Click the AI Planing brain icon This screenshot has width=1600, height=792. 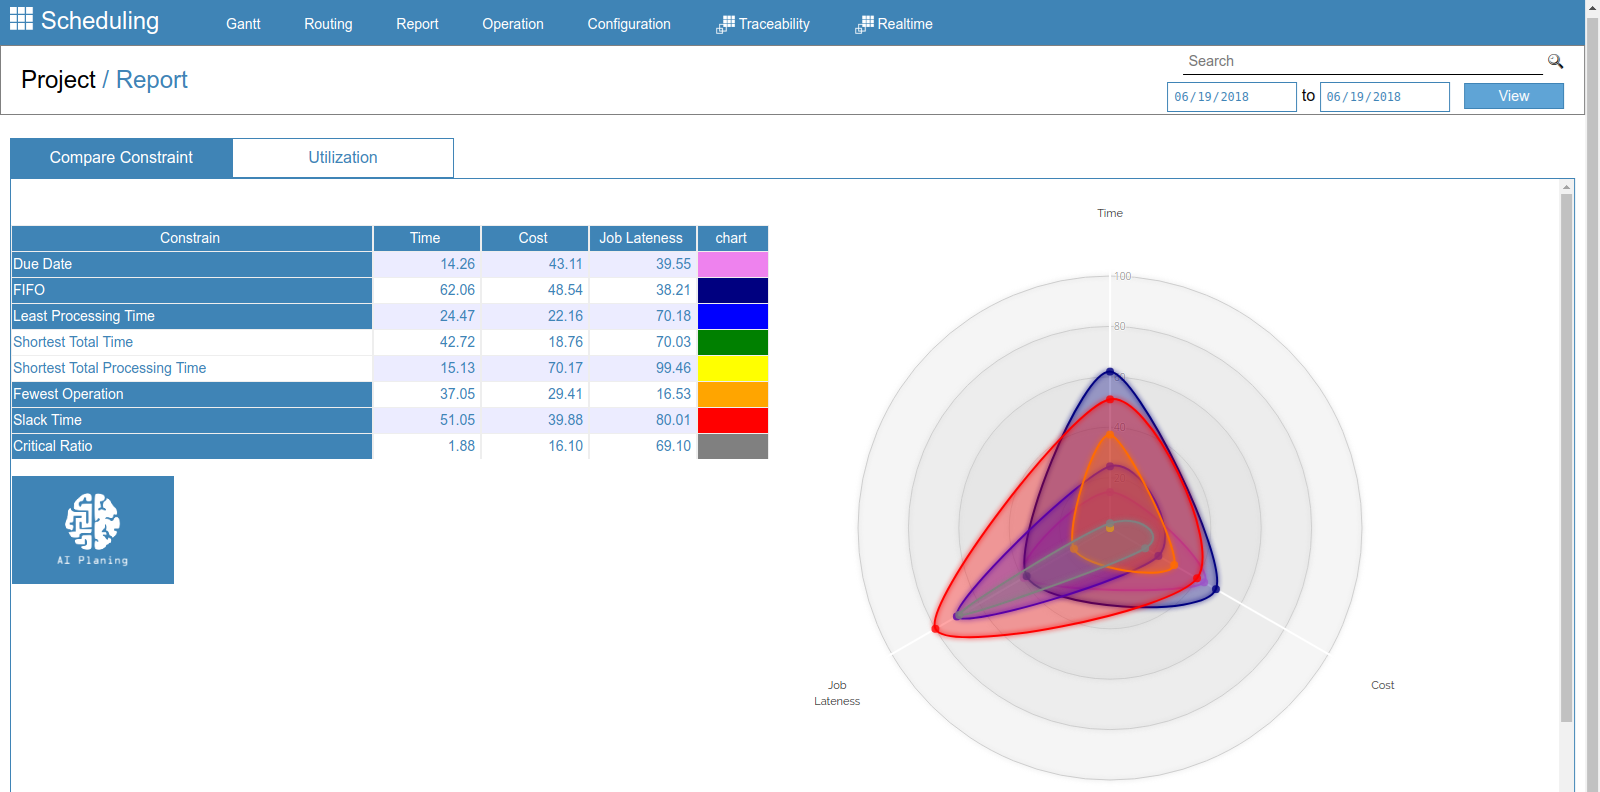tap(93, 522)
